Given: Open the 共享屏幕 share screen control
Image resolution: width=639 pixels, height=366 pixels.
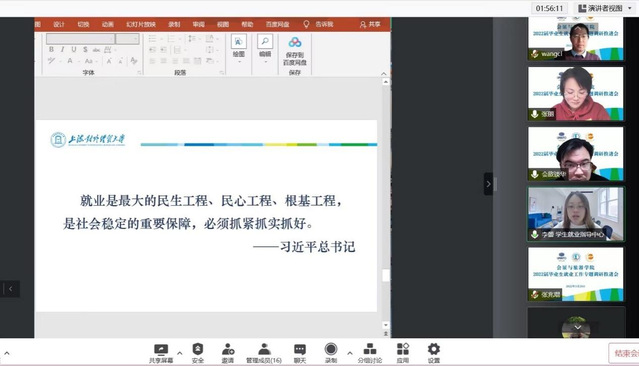Looking at the screenshot, I should tap(161, 353).
